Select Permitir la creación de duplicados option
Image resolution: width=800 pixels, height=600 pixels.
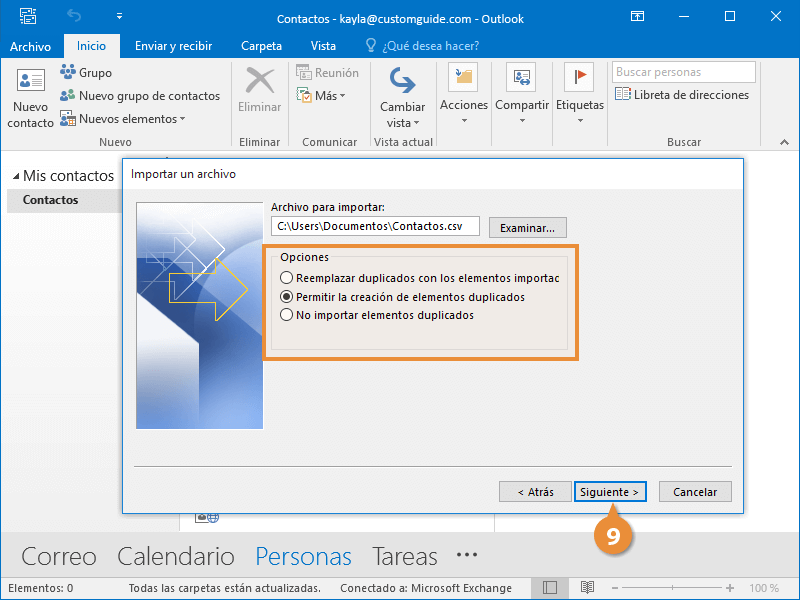coord(287,297)
